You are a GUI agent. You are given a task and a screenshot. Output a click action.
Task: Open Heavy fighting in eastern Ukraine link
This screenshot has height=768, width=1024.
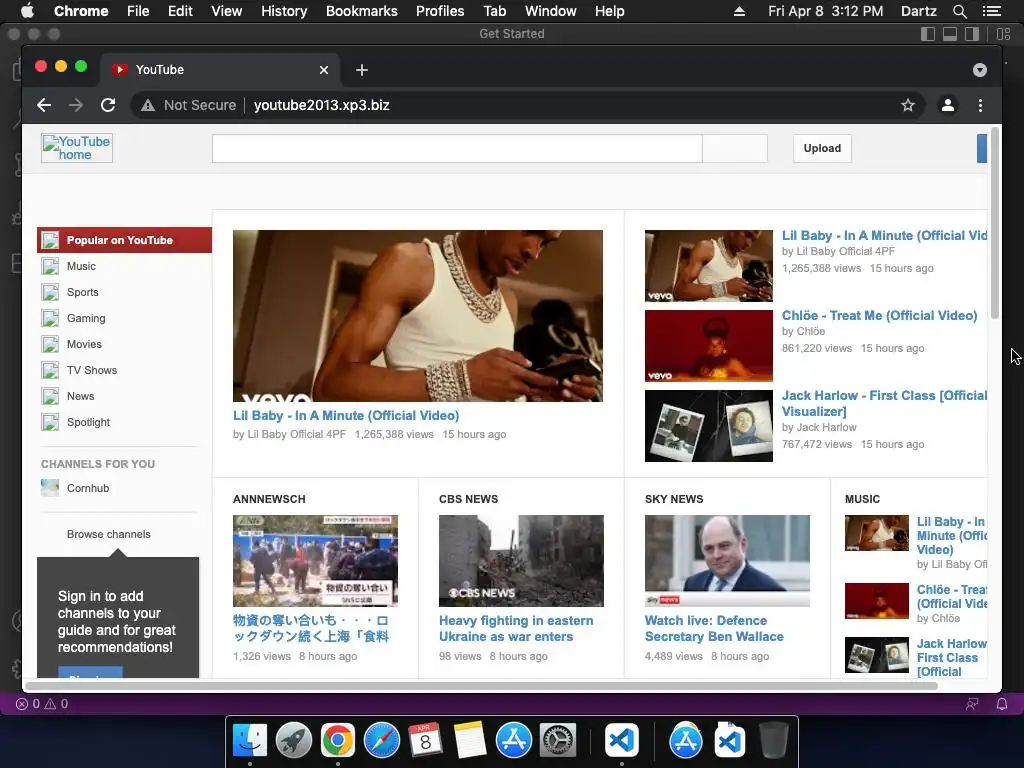click(x=516, y=628)
